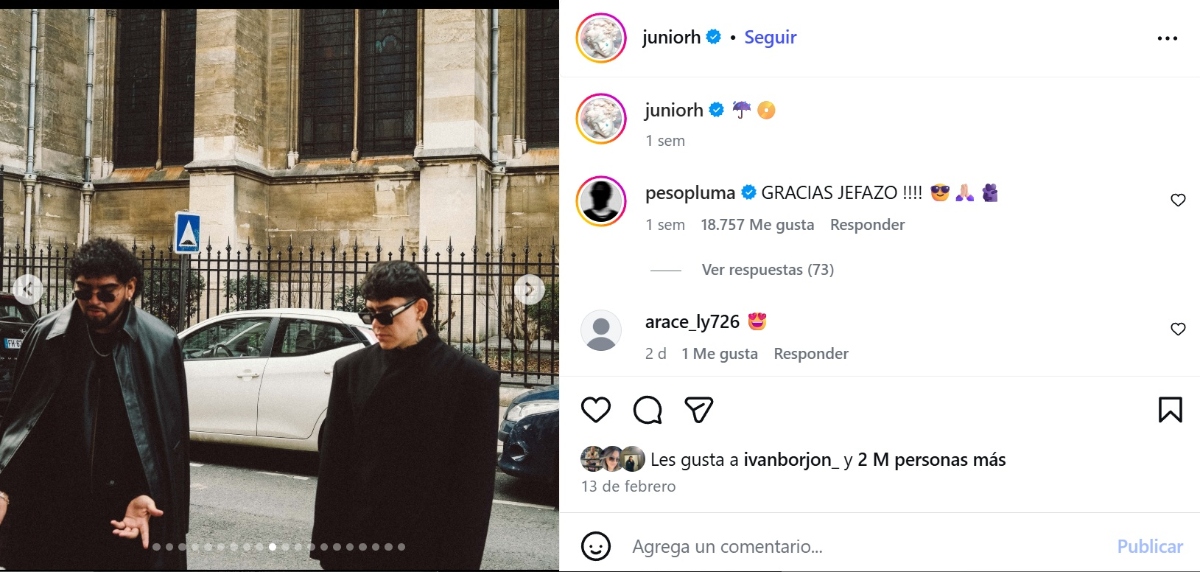Image resolution: width=1200 pixels, height=572 pixels.
Task: Open comments with the speech bubble icon
Action: point(648,409)
